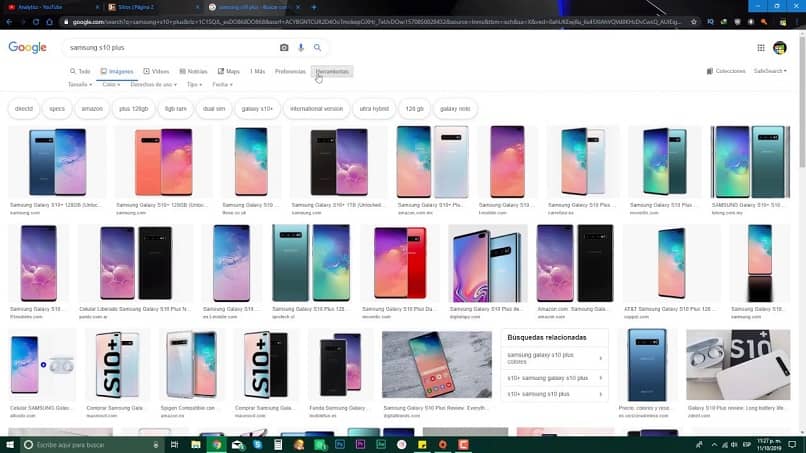This screenshot has height=453, width=806.
Task: Click the browser address bar
Action: tap(378, 22)
